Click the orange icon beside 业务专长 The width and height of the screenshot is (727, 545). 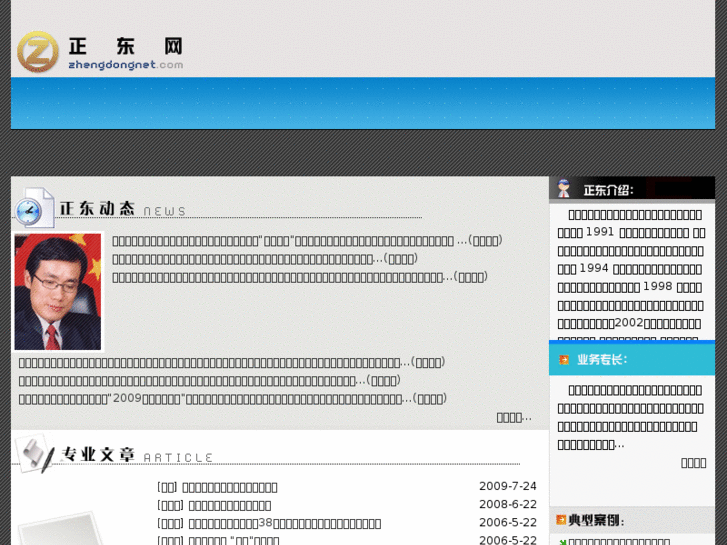(564, 360)
